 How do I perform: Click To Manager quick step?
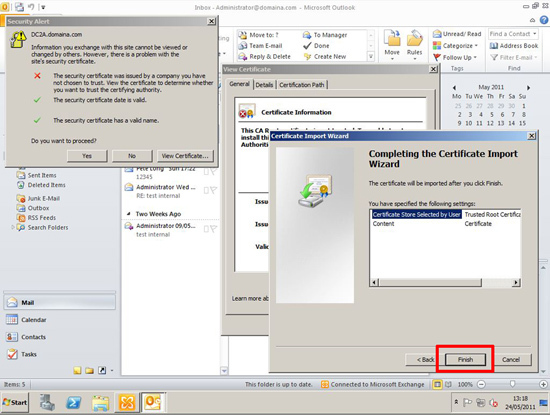325,35
